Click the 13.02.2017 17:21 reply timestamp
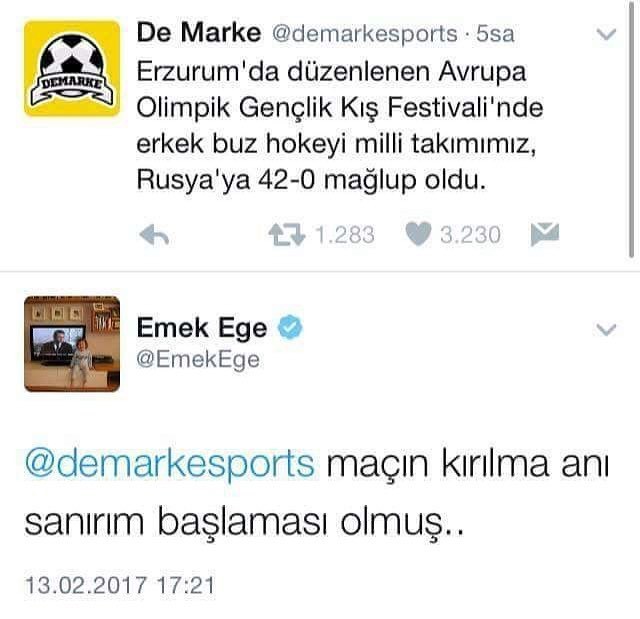Image resolution: width=640 pixels, height=619 pixels. point(120,585)
